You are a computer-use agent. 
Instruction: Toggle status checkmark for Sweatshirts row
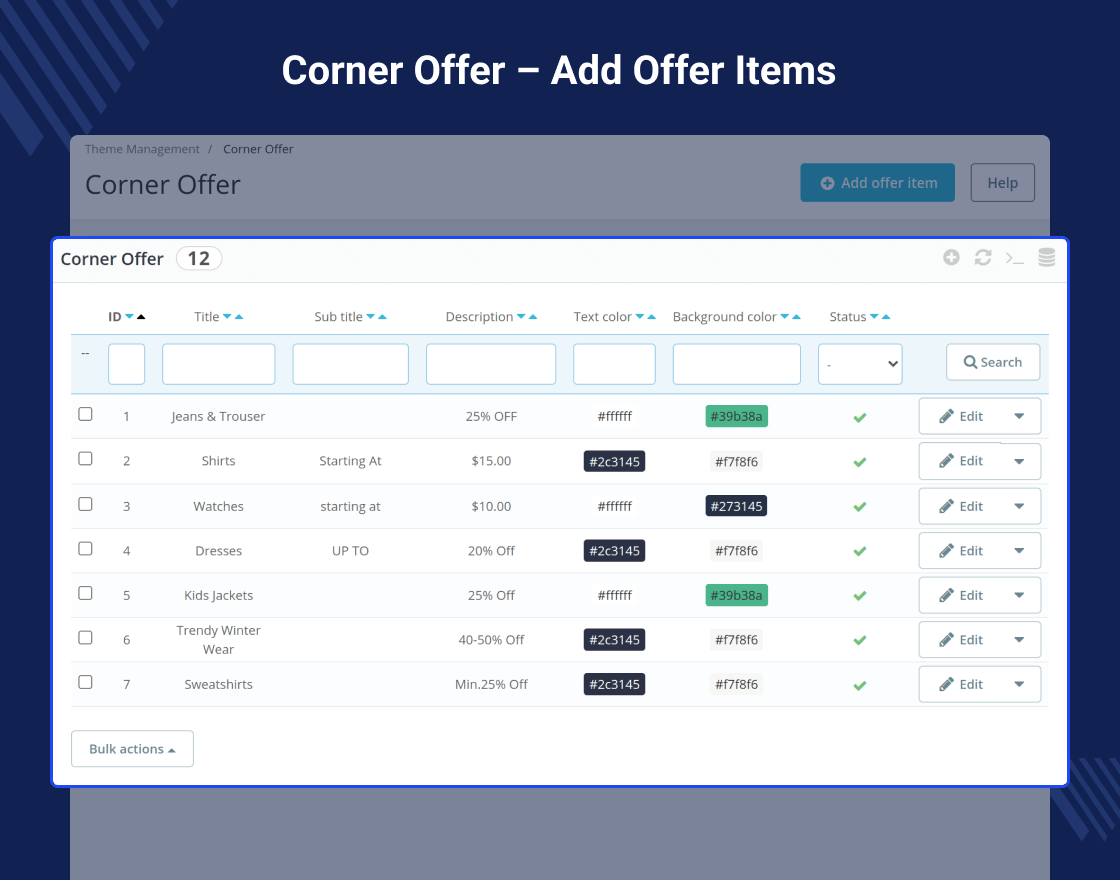(860, 685)
